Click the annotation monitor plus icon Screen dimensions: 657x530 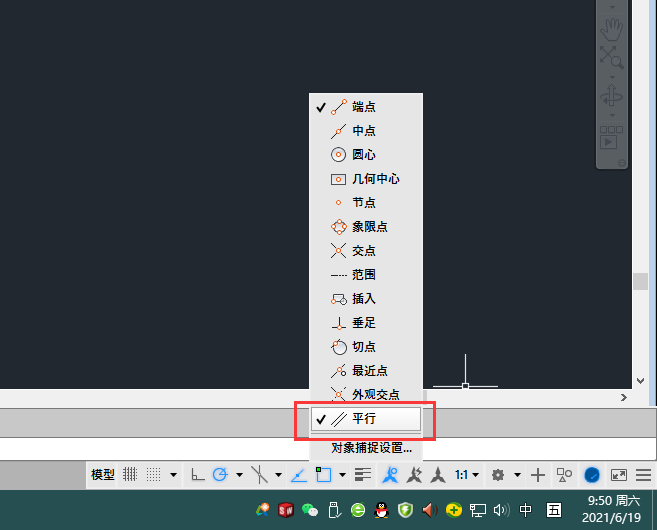point(538,475)
